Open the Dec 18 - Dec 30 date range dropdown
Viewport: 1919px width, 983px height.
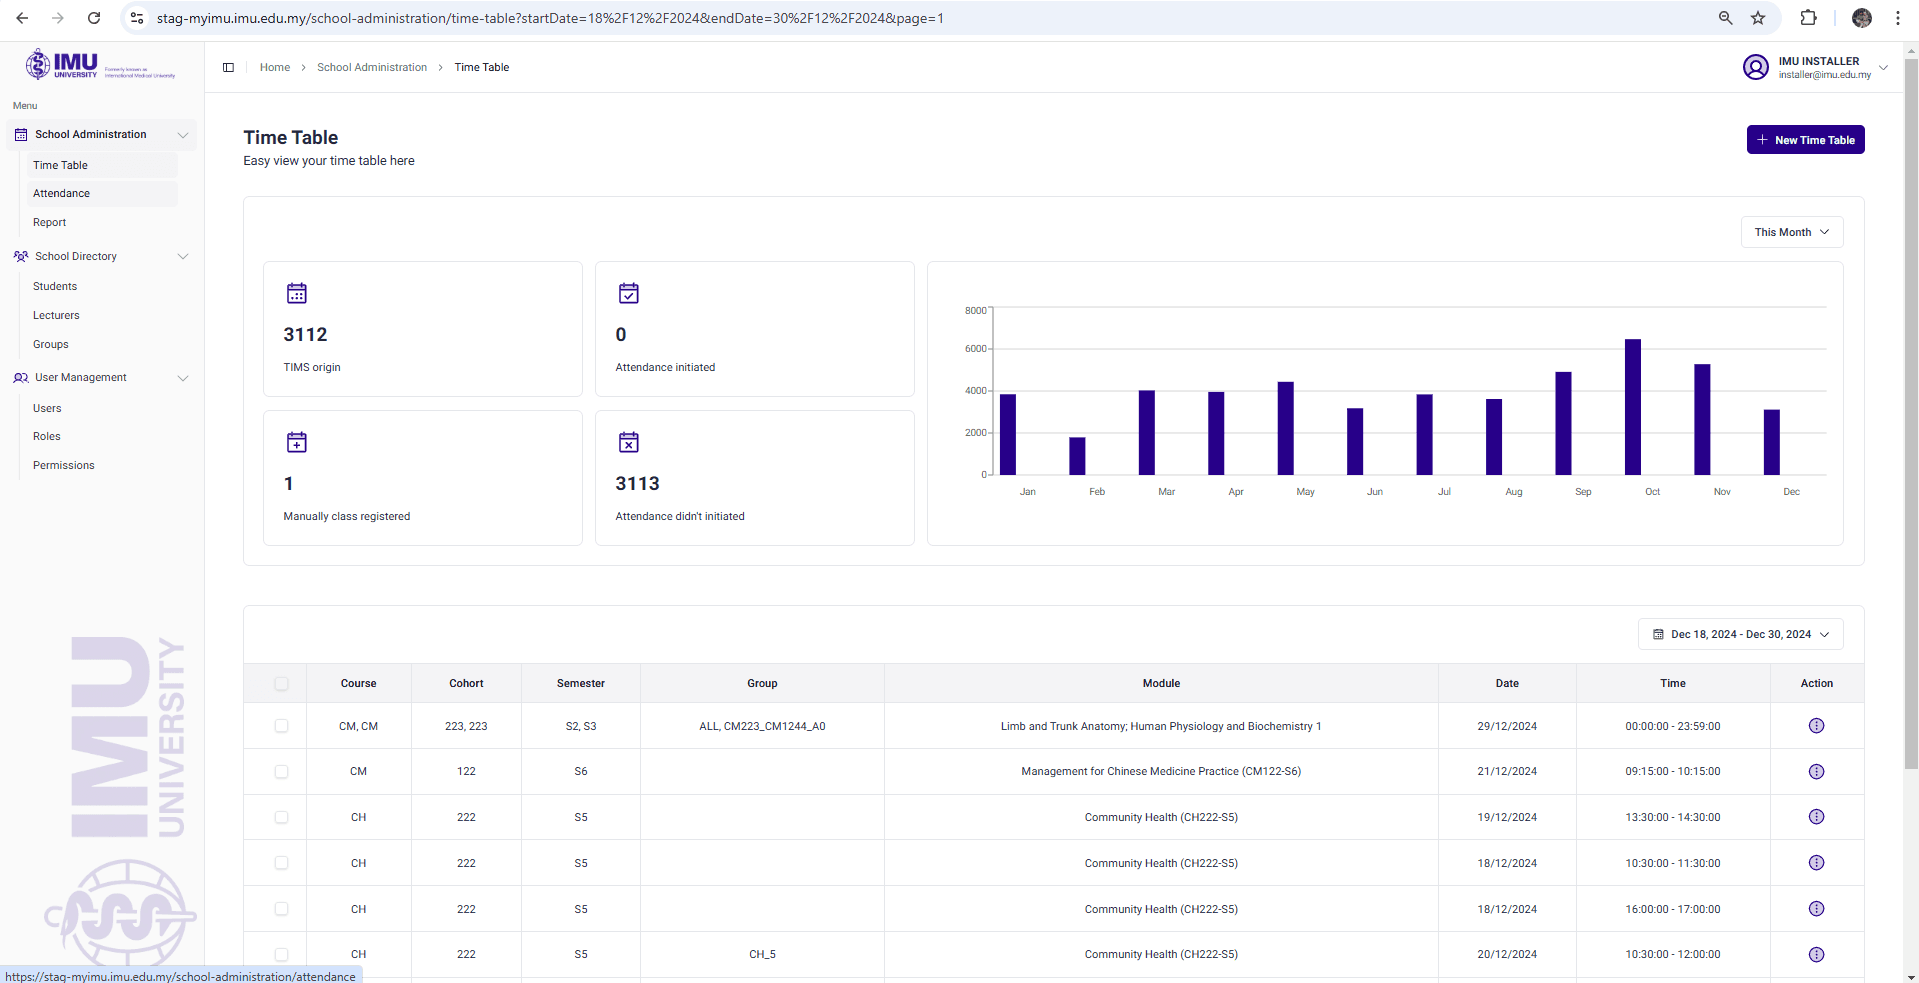point(1740,634)
